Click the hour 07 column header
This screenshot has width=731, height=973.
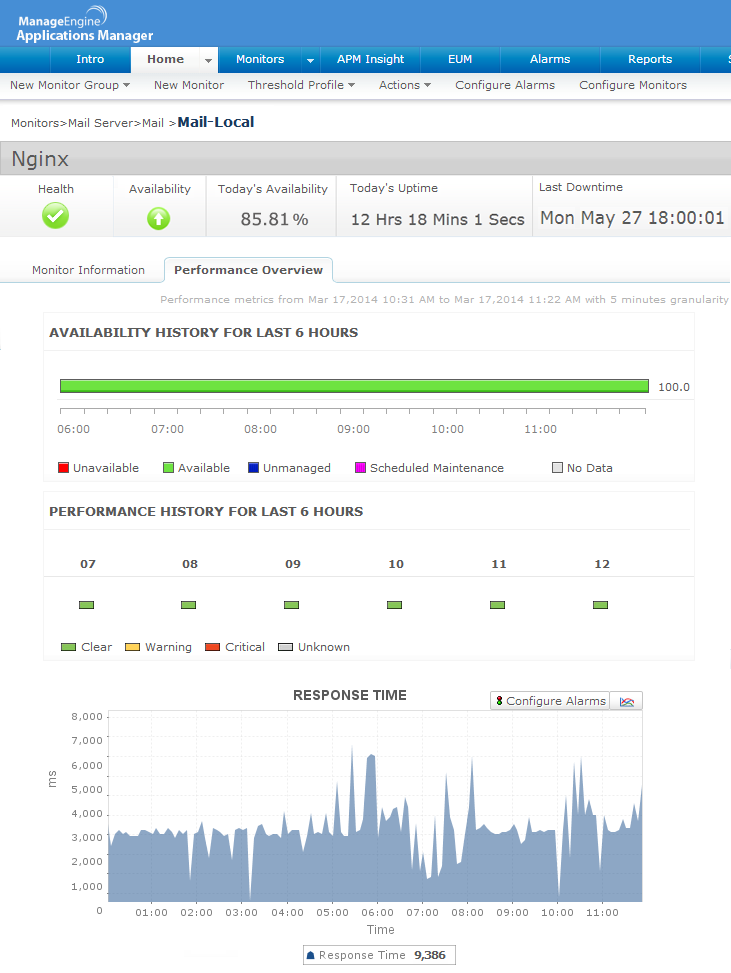click(87, 564)
